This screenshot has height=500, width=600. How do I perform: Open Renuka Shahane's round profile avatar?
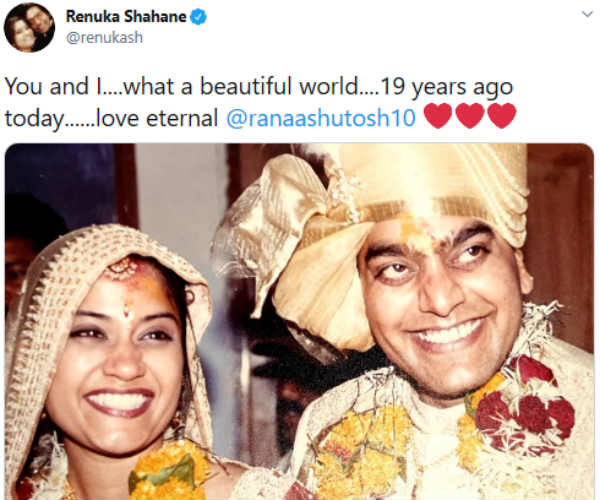coord(29,28)
